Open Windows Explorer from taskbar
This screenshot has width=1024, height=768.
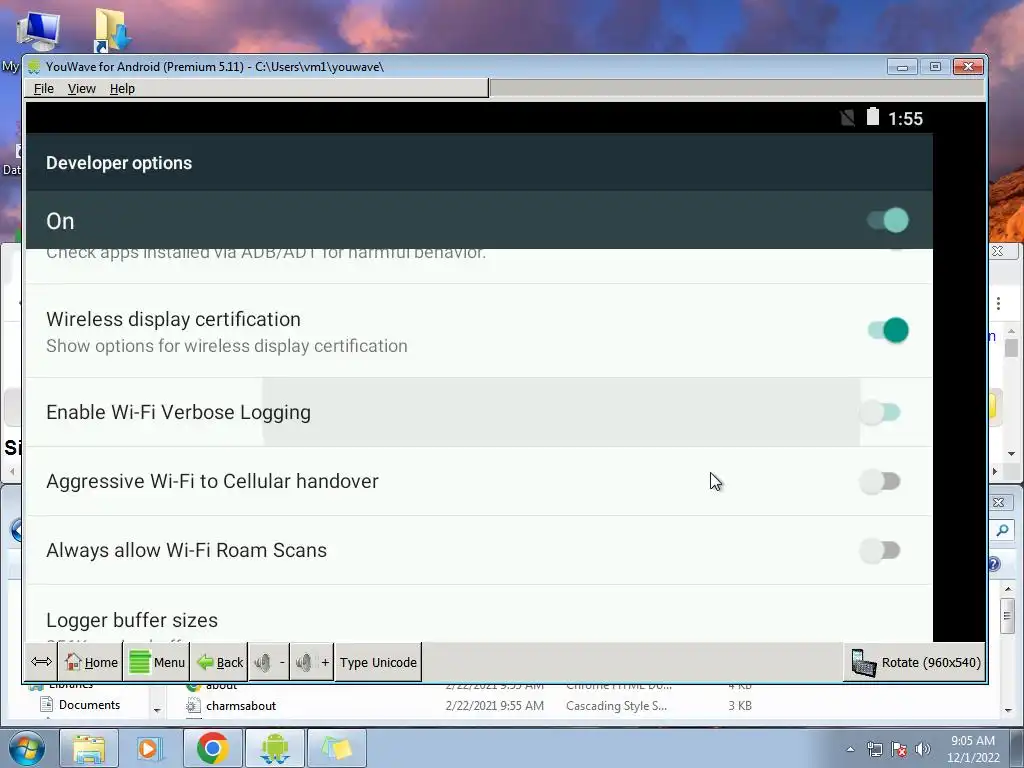(89, 748)
